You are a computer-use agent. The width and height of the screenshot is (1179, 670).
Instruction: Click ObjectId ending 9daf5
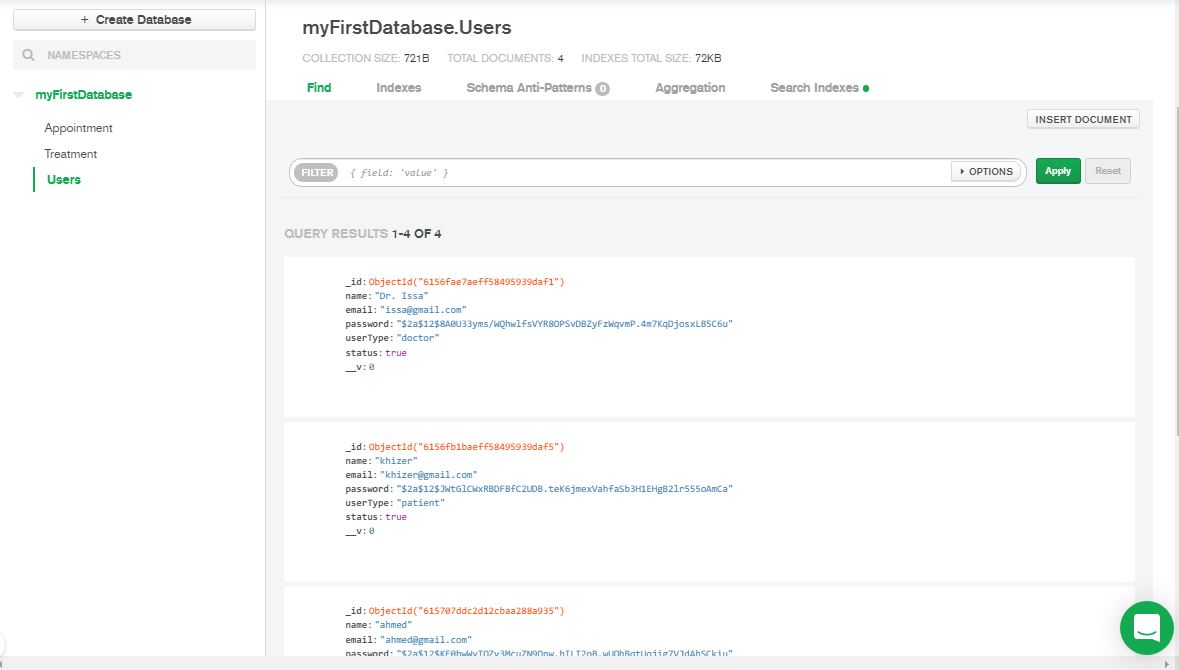click(466, 447)
